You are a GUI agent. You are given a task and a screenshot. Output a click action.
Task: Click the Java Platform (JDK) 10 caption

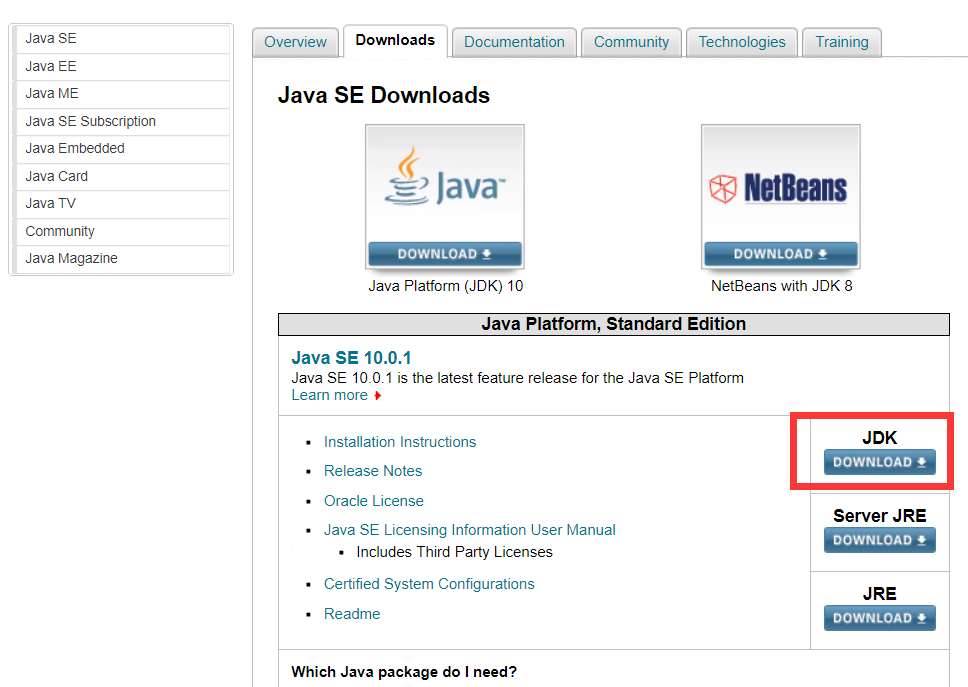click(446, 286)
